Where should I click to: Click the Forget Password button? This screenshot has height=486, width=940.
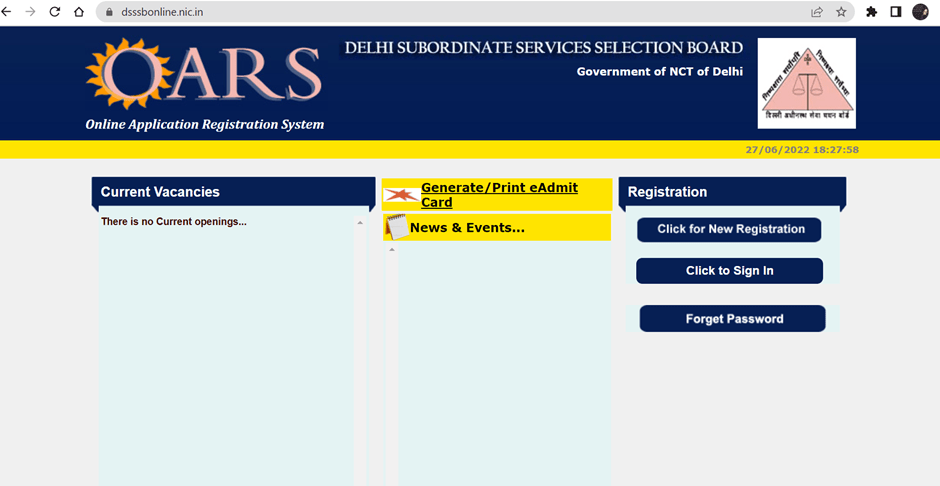click(x=733, y=319)
